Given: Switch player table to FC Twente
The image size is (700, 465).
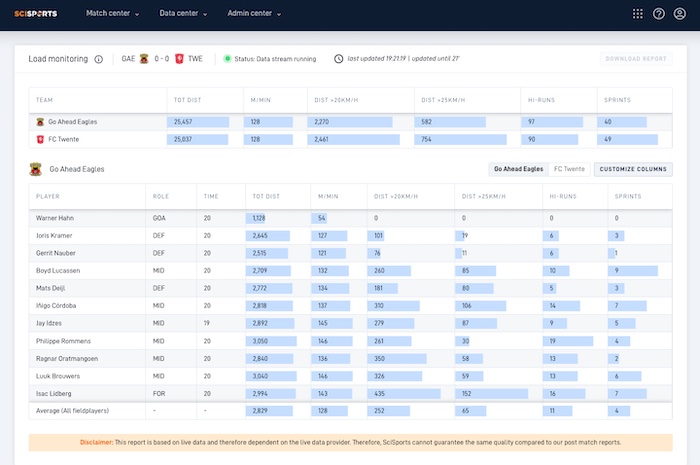Looking at the screenshot, I should click(569, 169).
